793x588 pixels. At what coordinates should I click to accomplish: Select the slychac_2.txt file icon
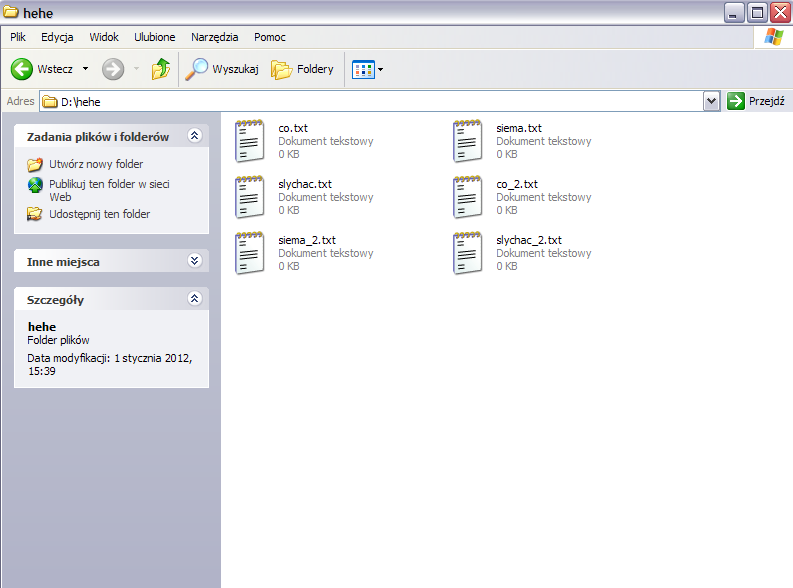(467, 253)
